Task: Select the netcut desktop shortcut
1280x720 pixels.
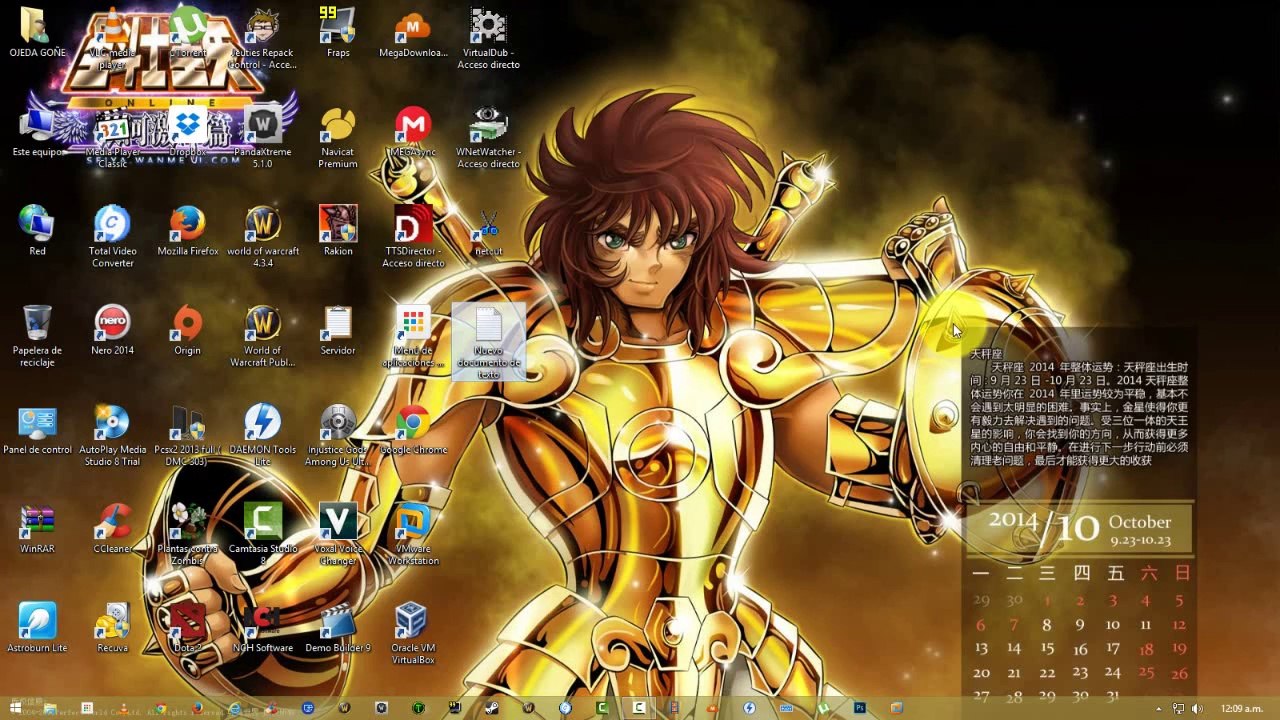Action: click(488, 231)
